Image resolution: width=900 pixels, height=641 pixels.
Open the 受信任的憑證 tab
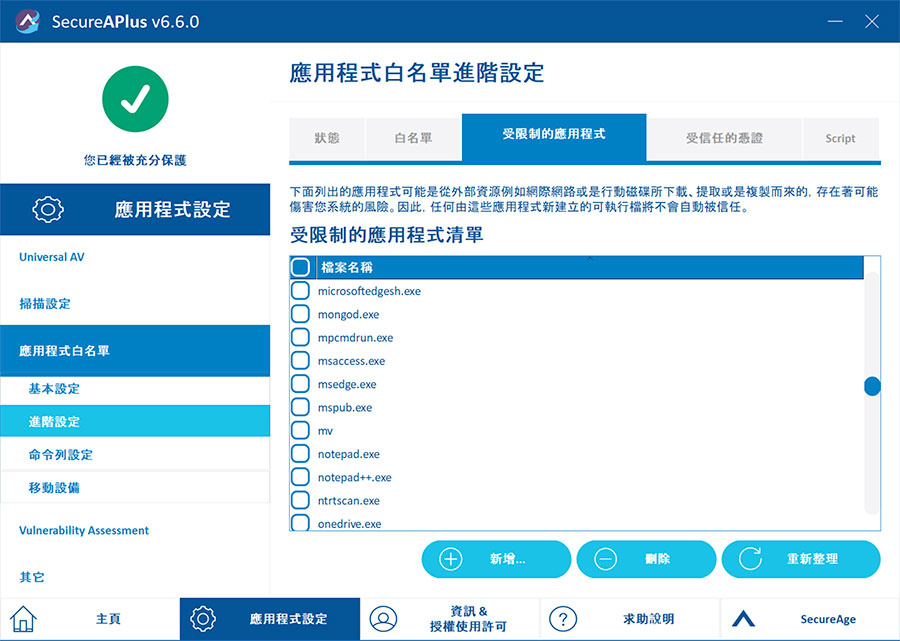[724, 138]
